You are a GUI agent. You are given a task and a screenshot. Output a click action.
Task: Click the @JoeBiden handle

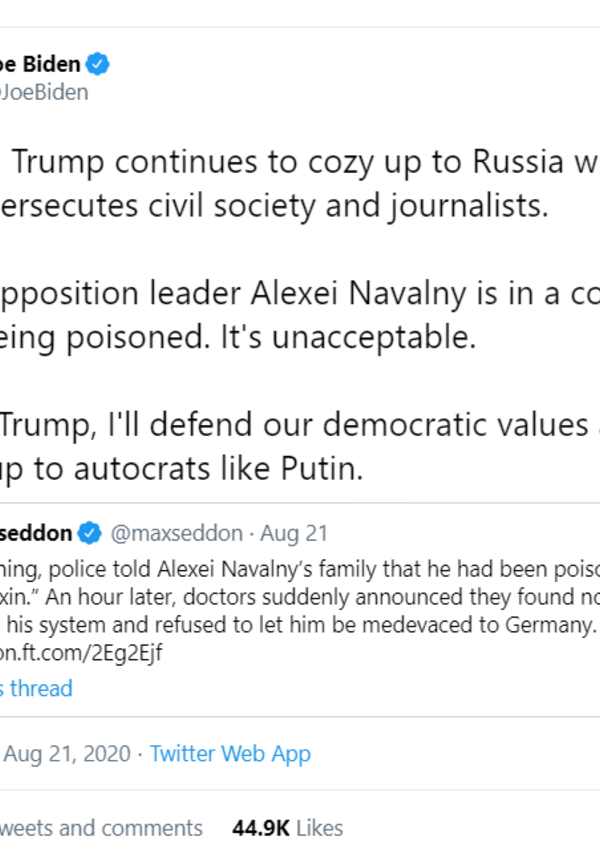point(44,92)
